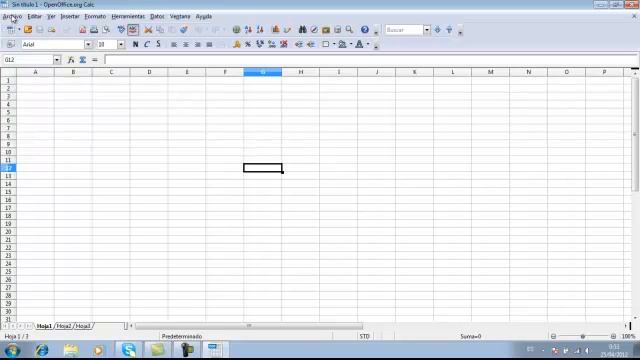Click the Skype taskbar icon
640x360 pixels.
129,350
